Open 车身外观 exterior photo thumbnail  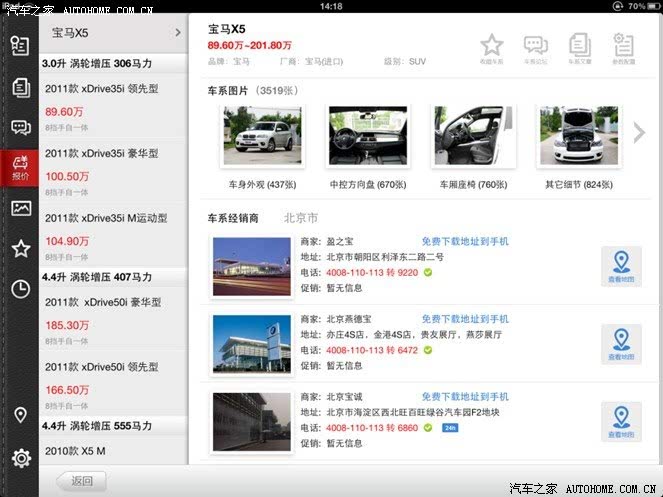point(262,135)
